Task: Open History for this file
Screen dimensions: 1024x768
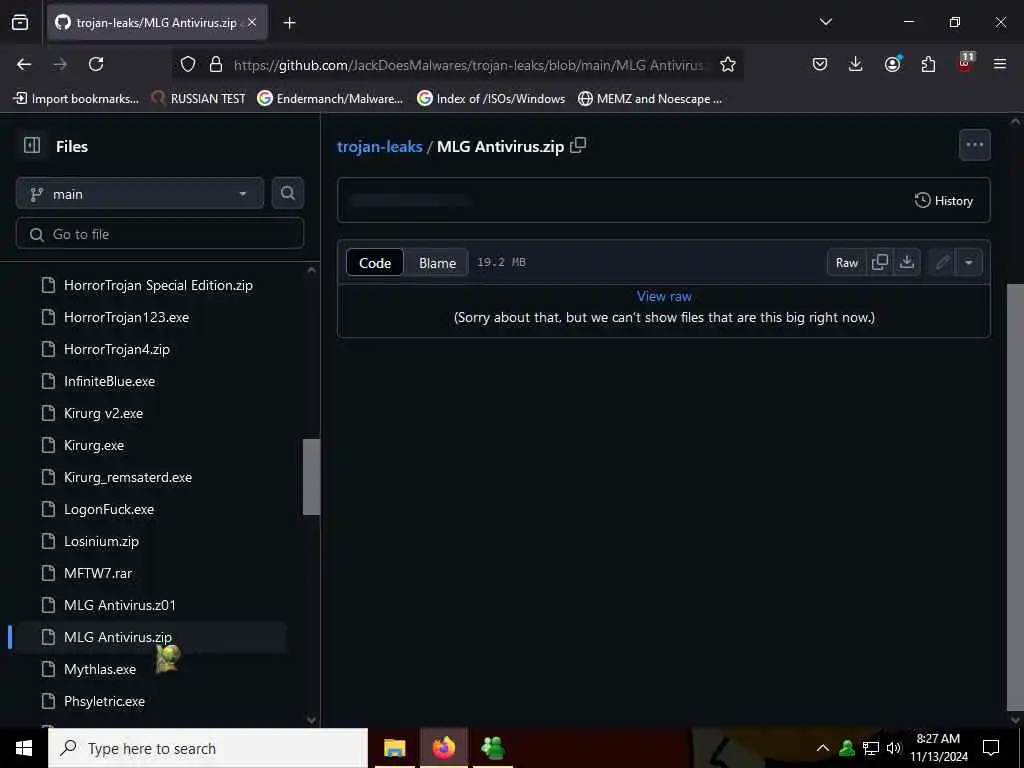Action: tap(944, 200)
